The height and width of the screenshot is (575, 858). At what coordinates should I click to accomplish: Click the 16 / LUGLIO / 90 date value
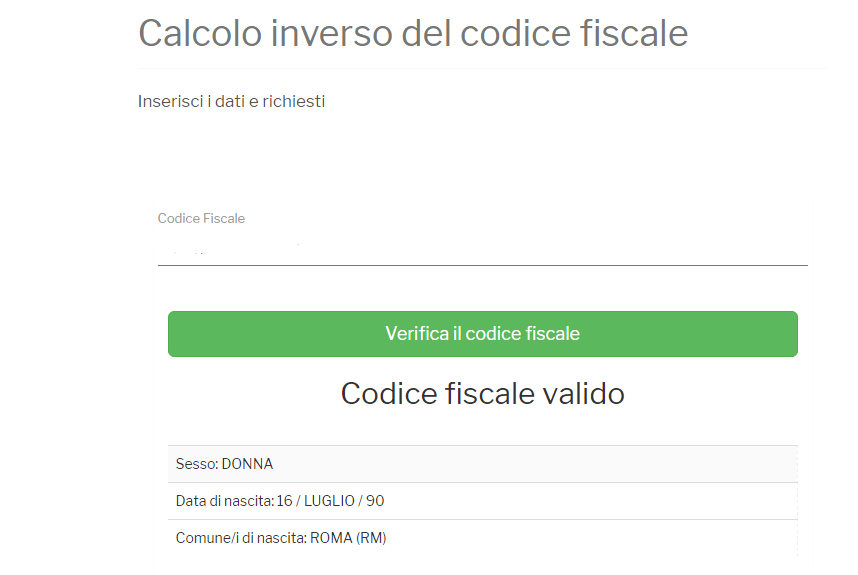(x=331, y=501)
